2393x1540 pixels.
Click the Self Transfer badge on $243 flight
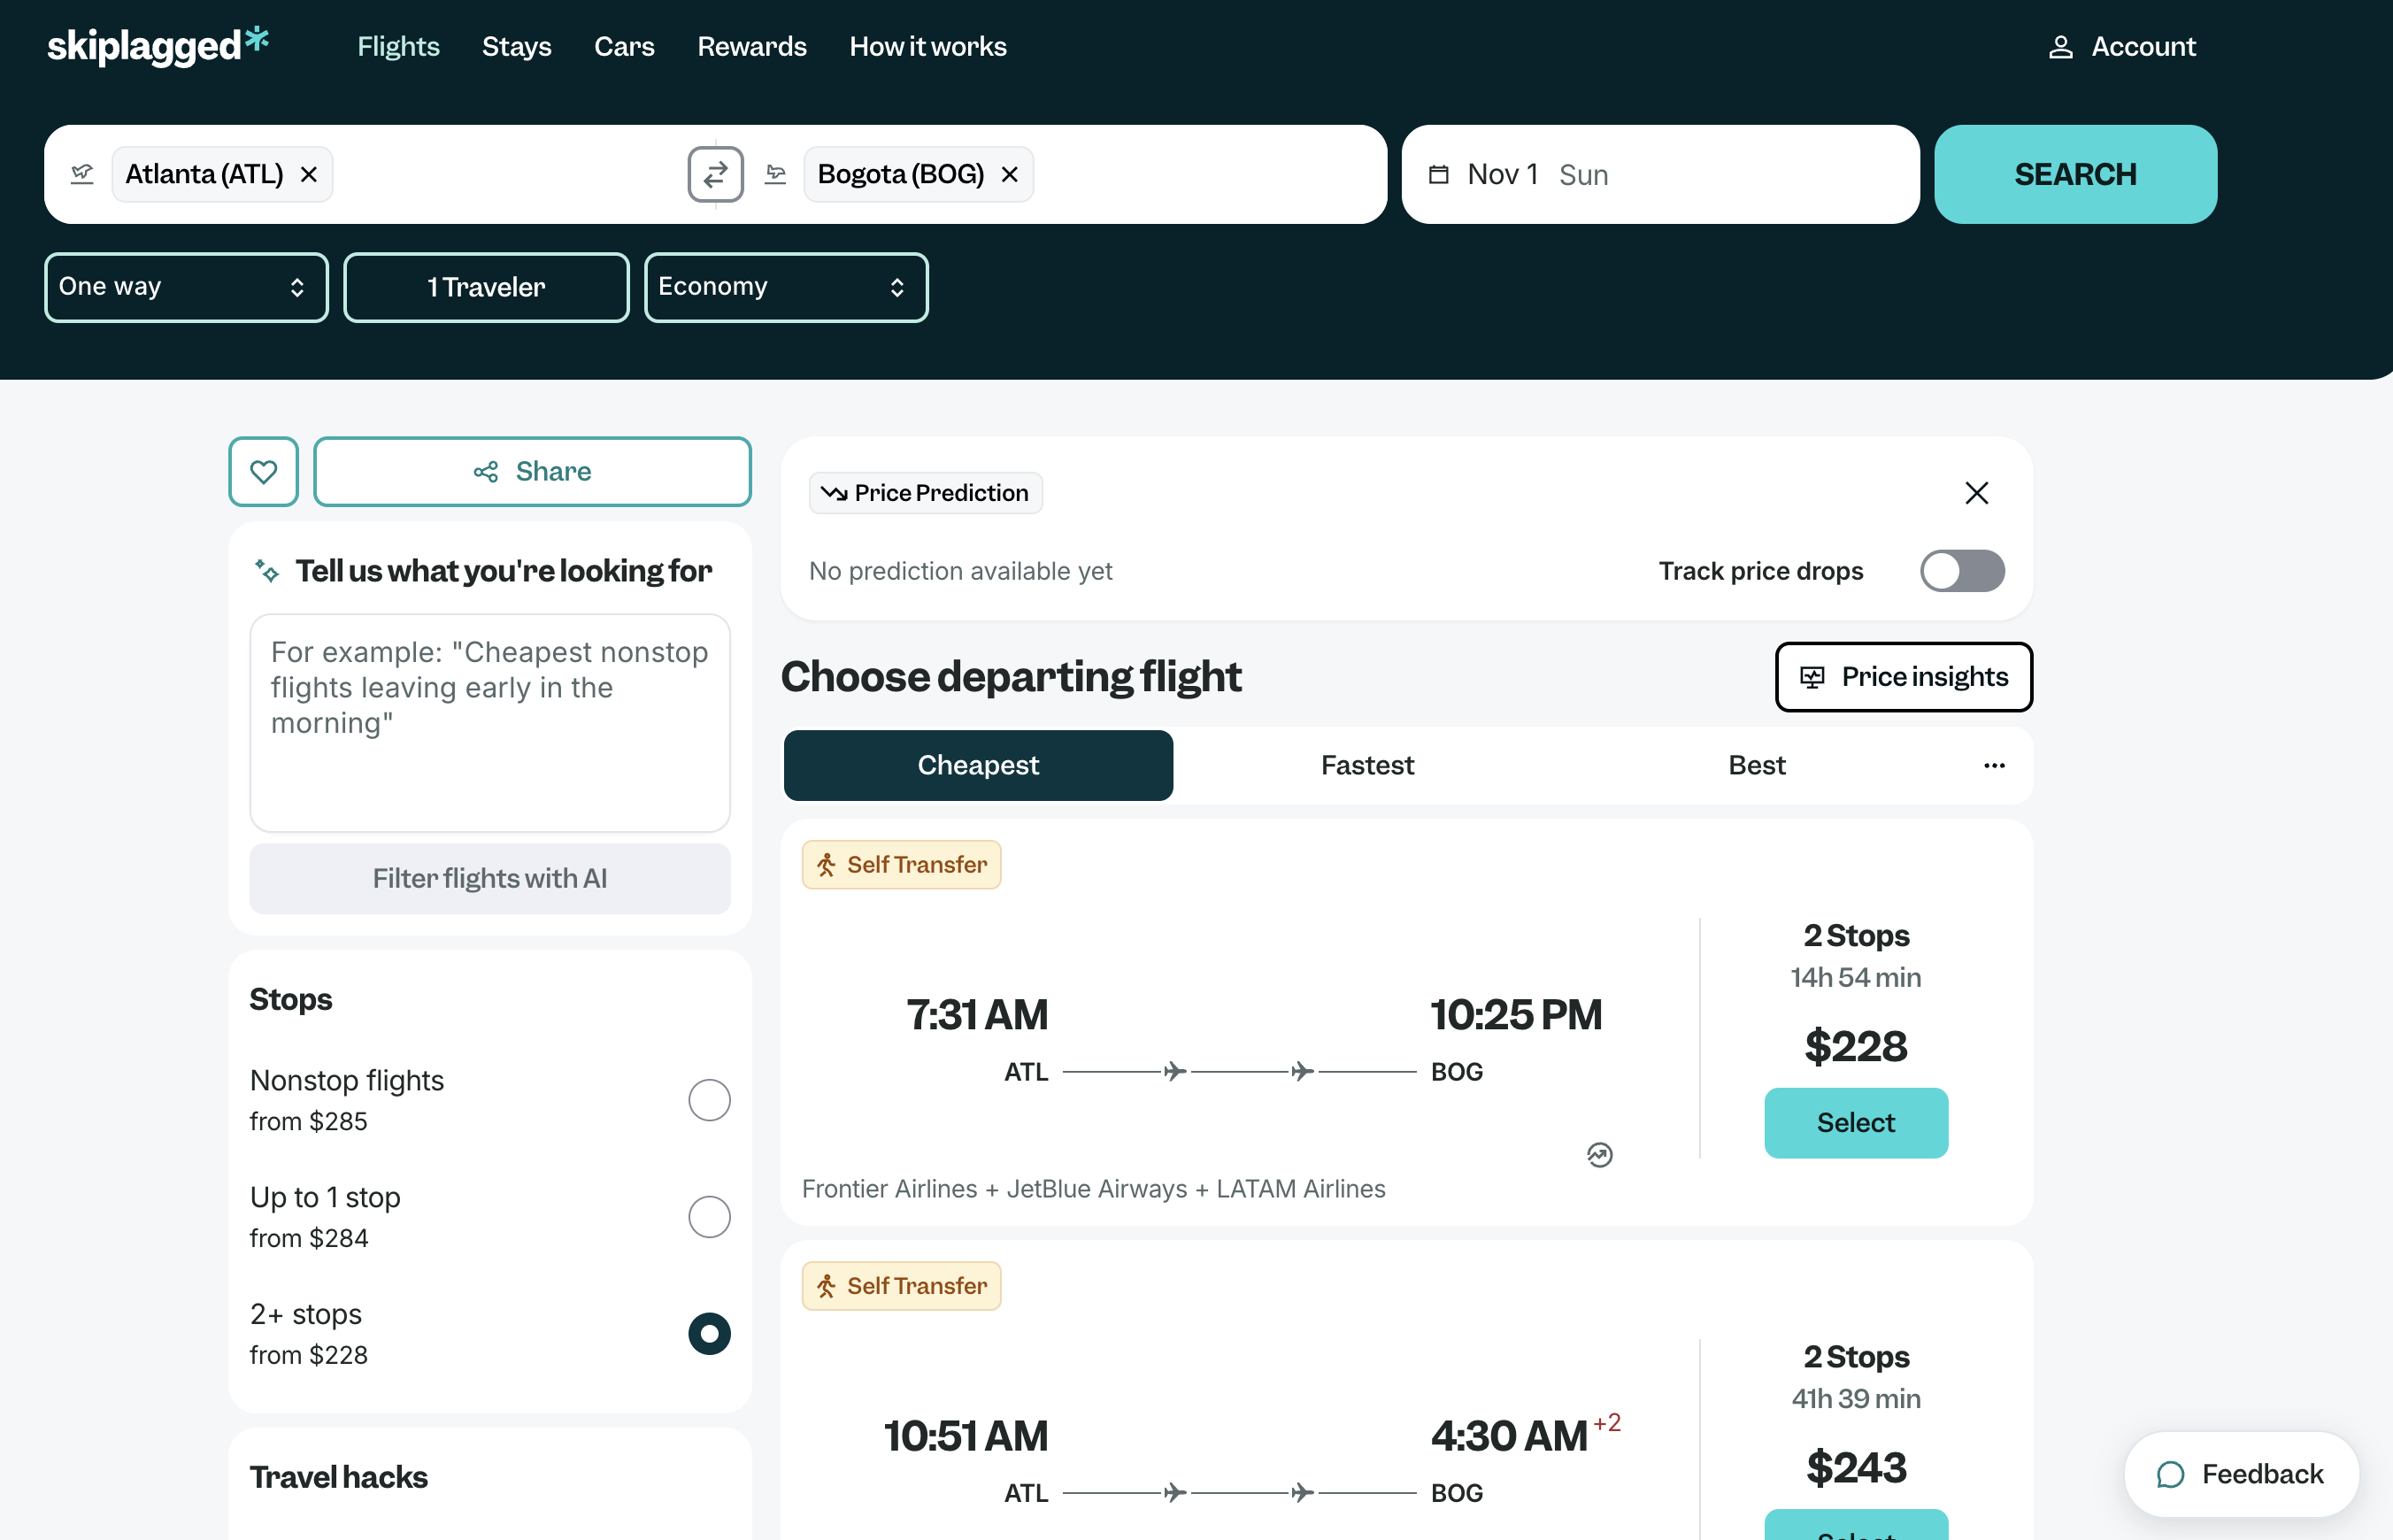click(x=901, y=1285)
